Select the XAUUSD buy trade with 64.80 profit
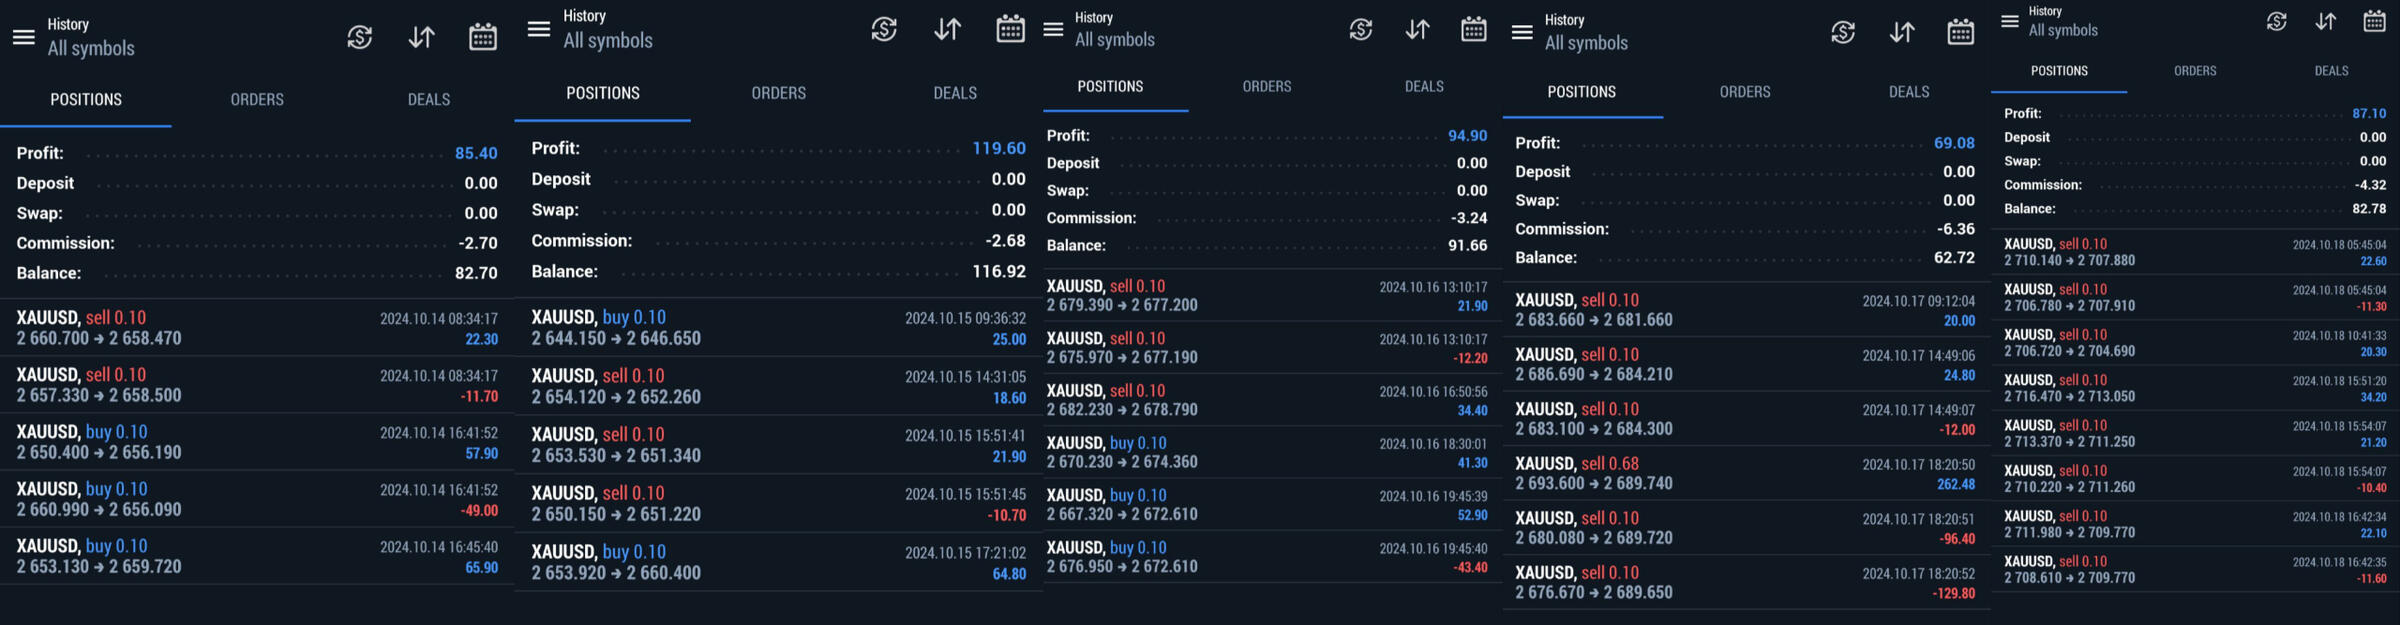The width and height of the screenshot is (2400, 625). [778, 562]
